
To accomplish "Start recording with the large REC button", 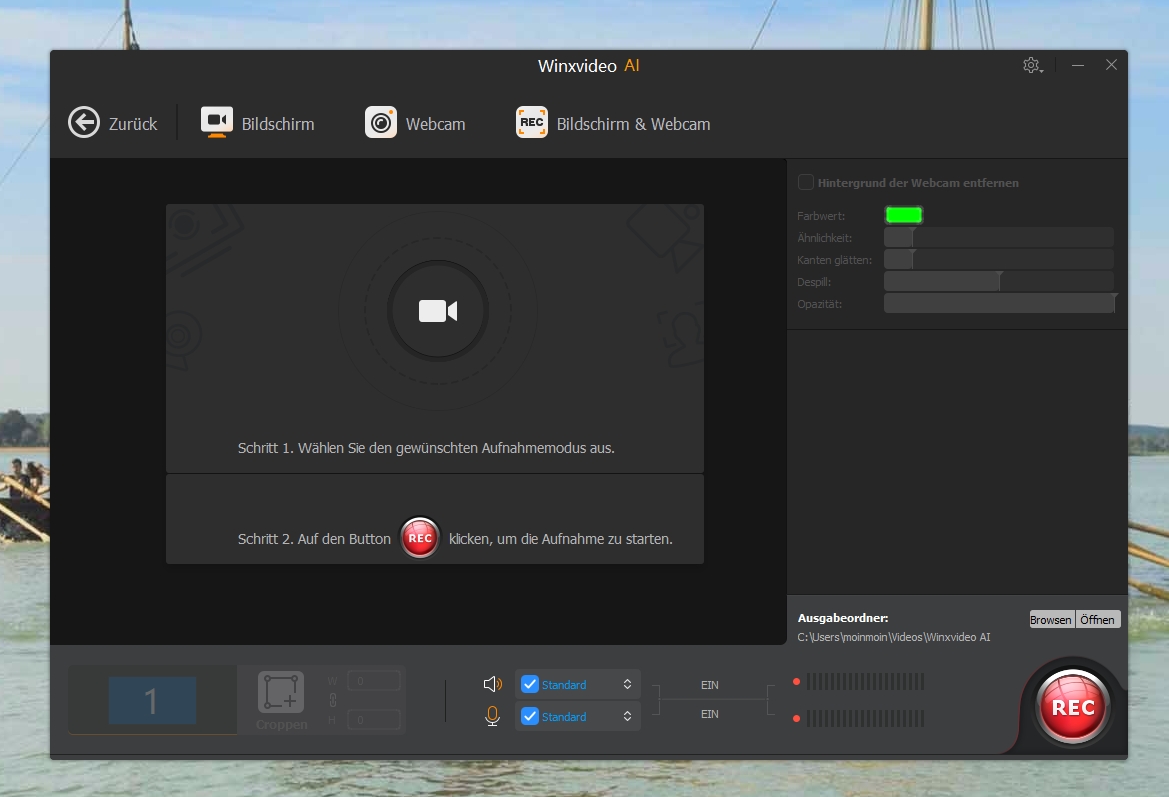I will (x=1073, y=707).
